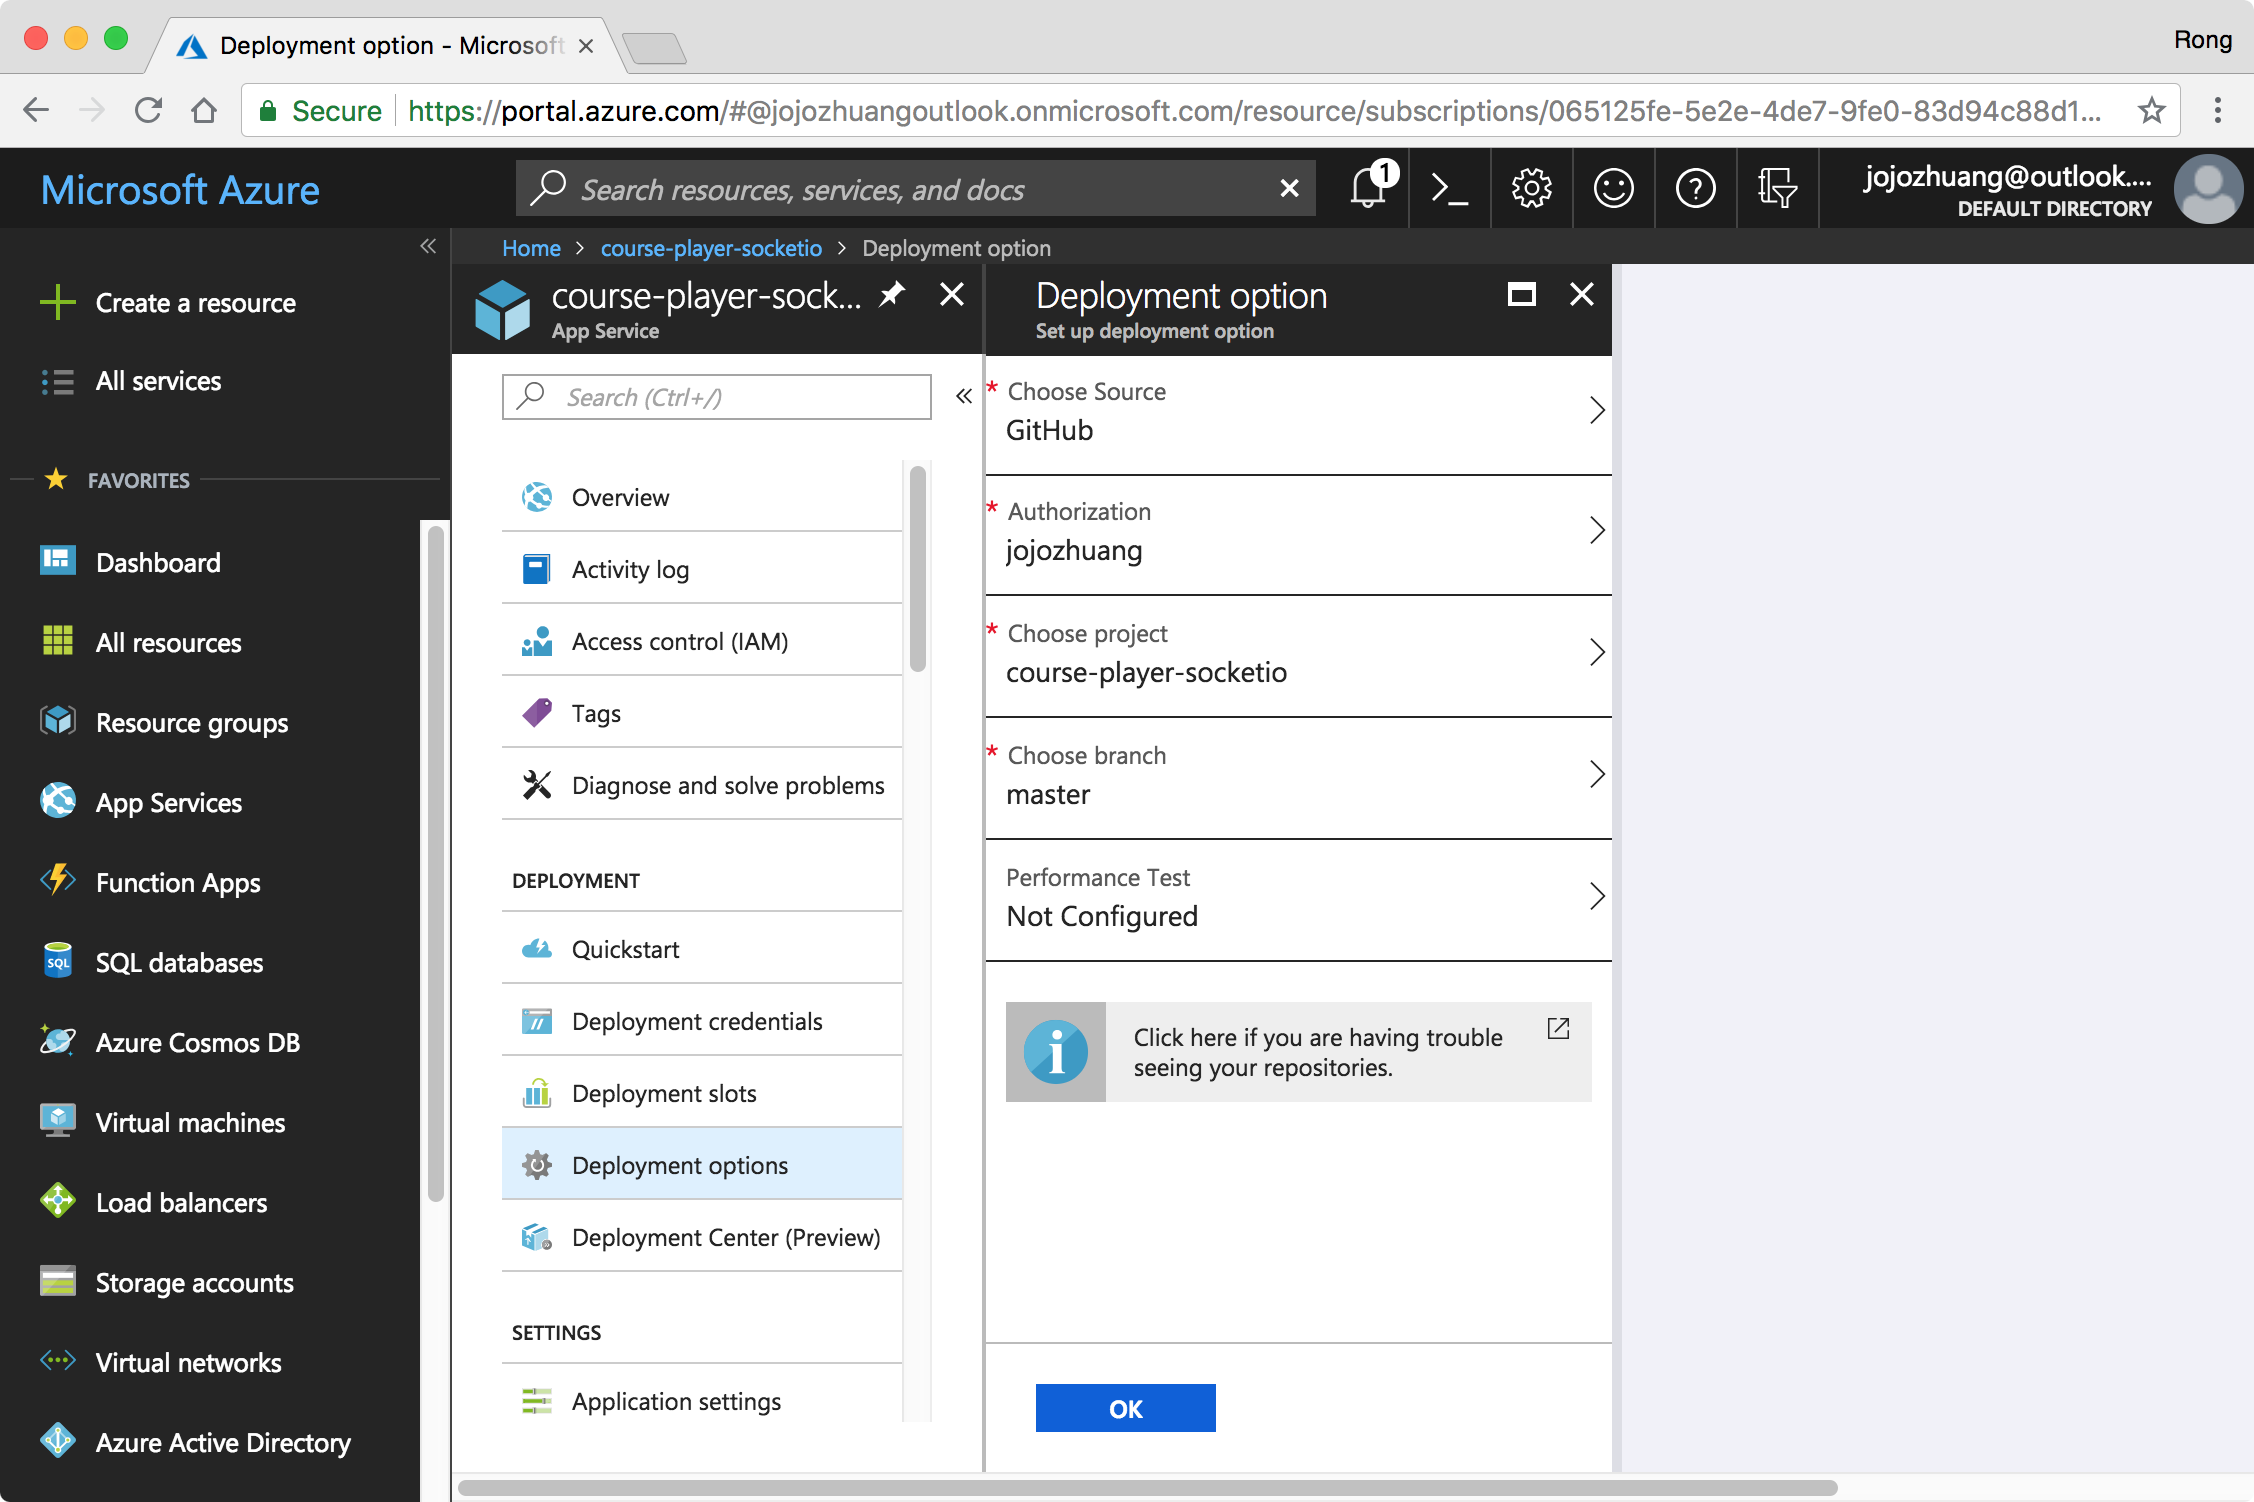This screenshot has width=2254, height=1502.
Task: Open Overview in resource menu
Action: 702,497
